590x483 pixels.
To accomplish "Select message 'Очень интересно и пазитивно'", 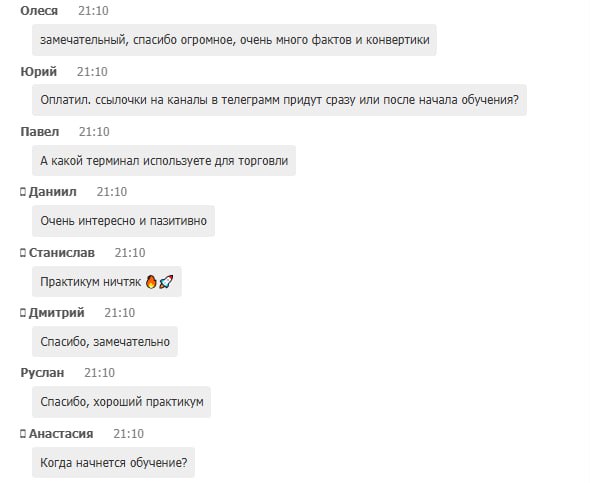I will (x=123, y=221).
